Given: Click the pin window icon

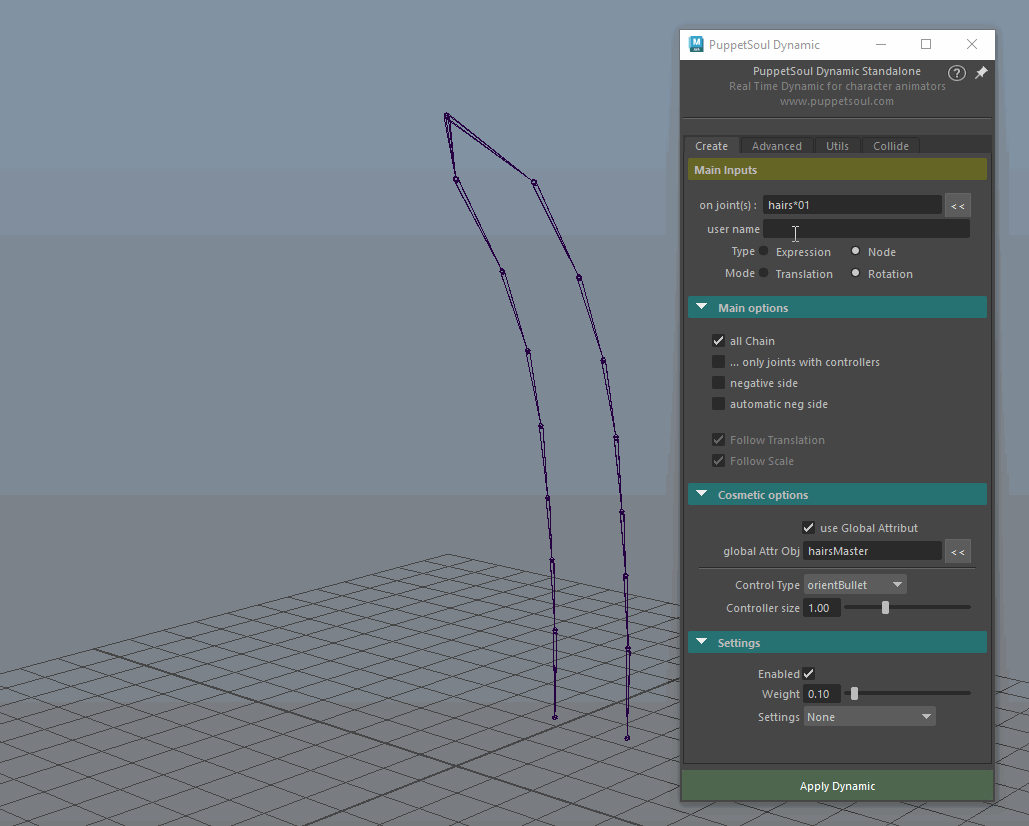Looking at the screenshot, I should pyautogui.click(x=981, y=73).
